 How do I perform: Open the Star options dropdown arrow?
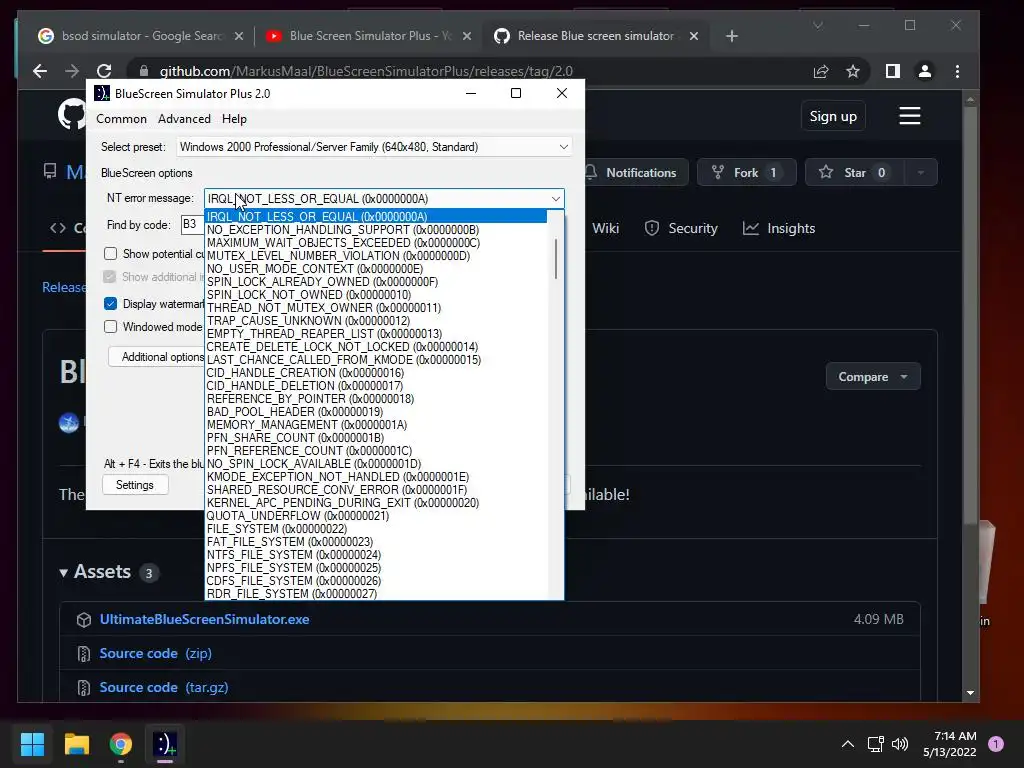point(921,172)
